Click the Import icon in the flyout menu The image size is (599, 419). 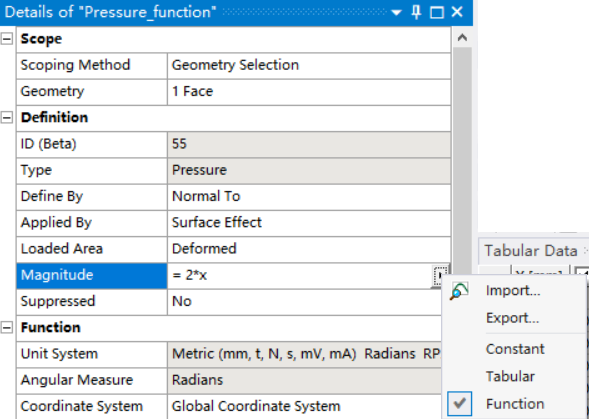(459, 291)
